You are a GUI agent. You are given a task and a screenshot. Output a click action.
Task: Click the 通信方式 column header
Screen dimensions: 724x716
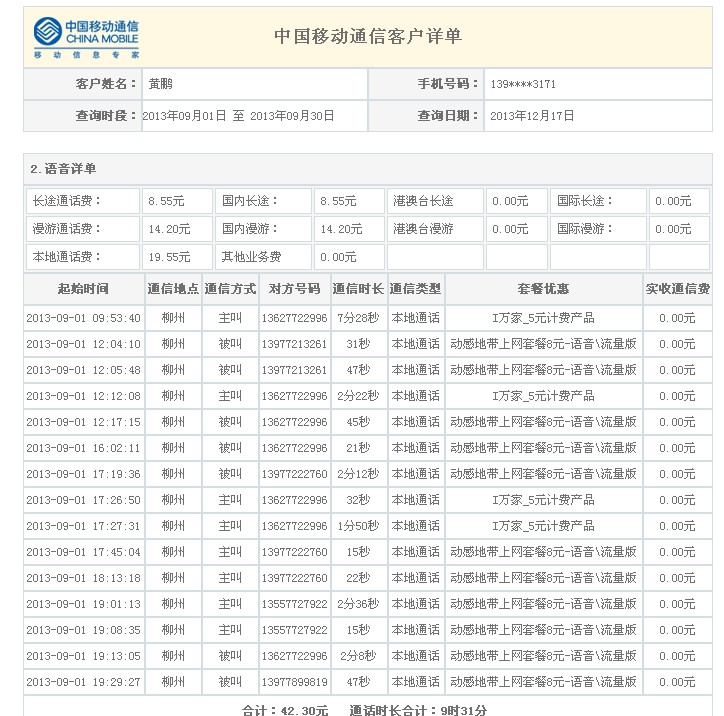pos(230,289)
